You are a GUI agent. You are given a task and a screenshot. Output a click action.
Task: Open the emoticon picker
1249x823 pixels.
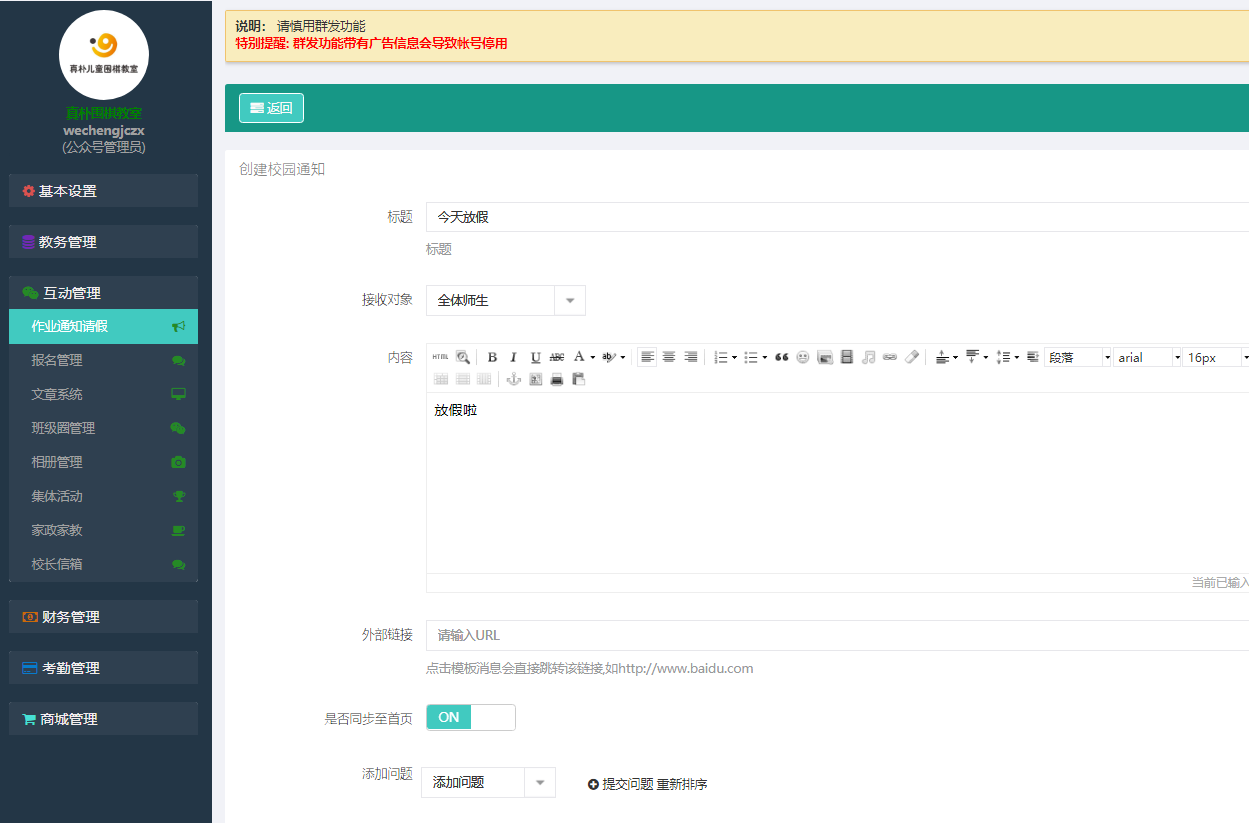click(x=802, y=357)
